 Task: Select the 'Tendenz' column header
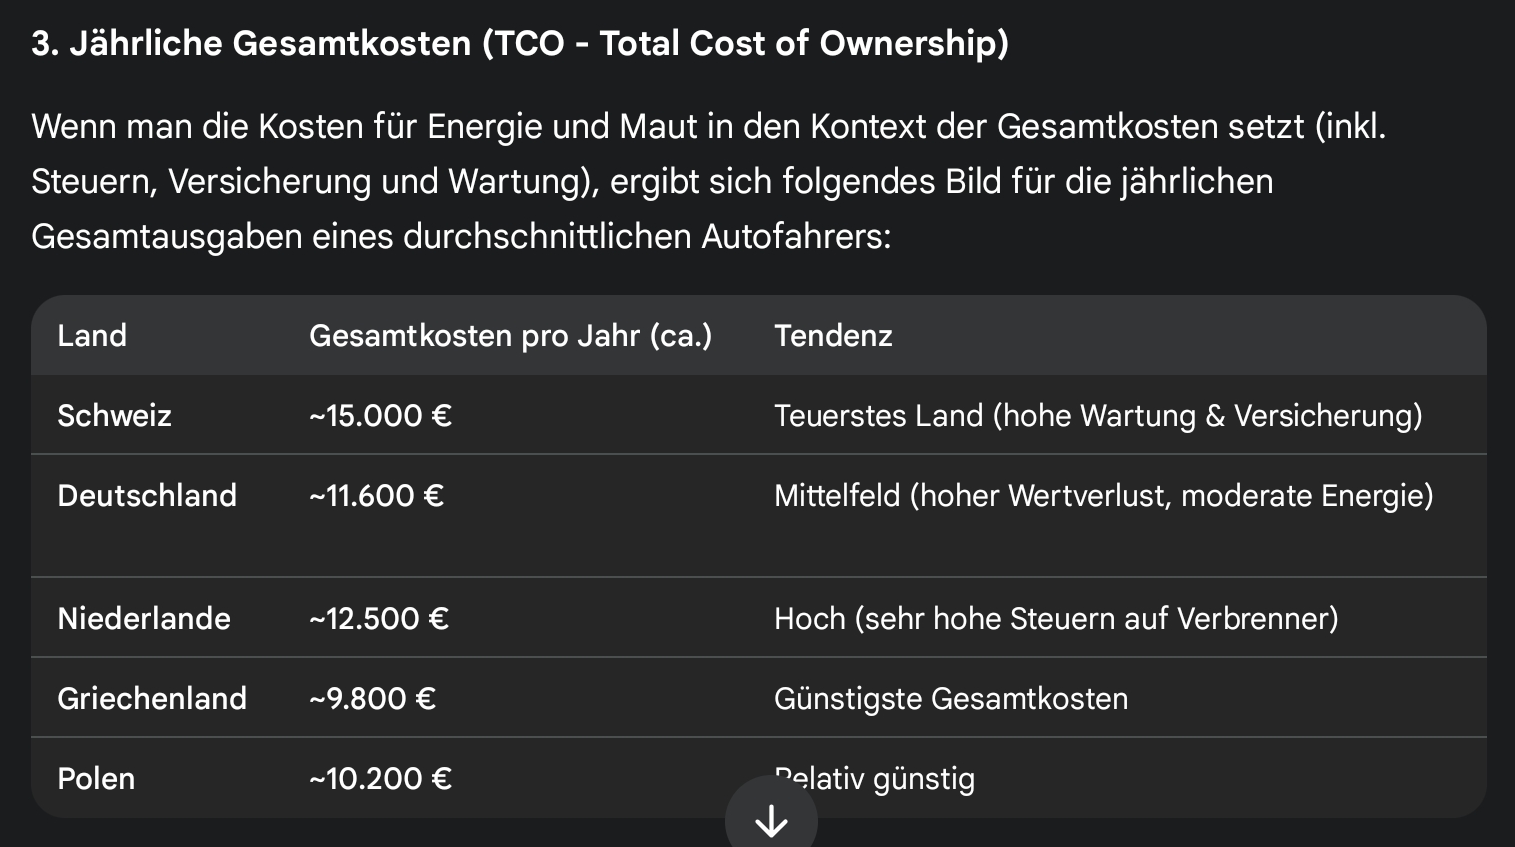tap(833, 336)
